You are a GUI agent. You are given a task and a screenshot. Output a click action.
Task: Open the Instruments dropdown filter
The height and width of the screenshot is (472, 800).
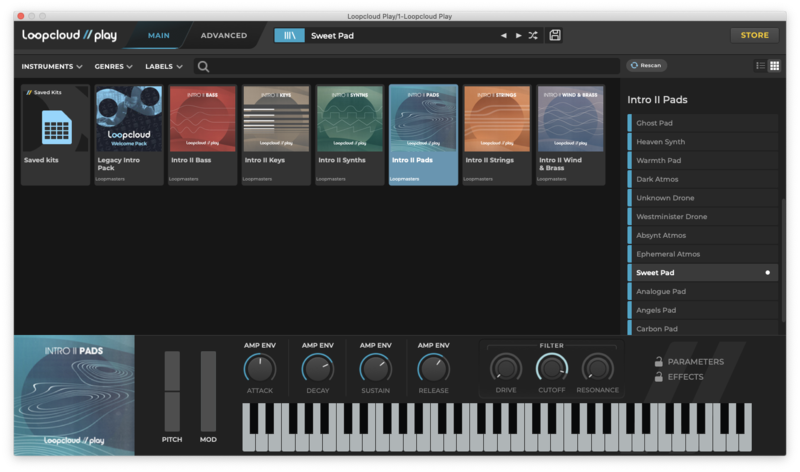point(52,67)
